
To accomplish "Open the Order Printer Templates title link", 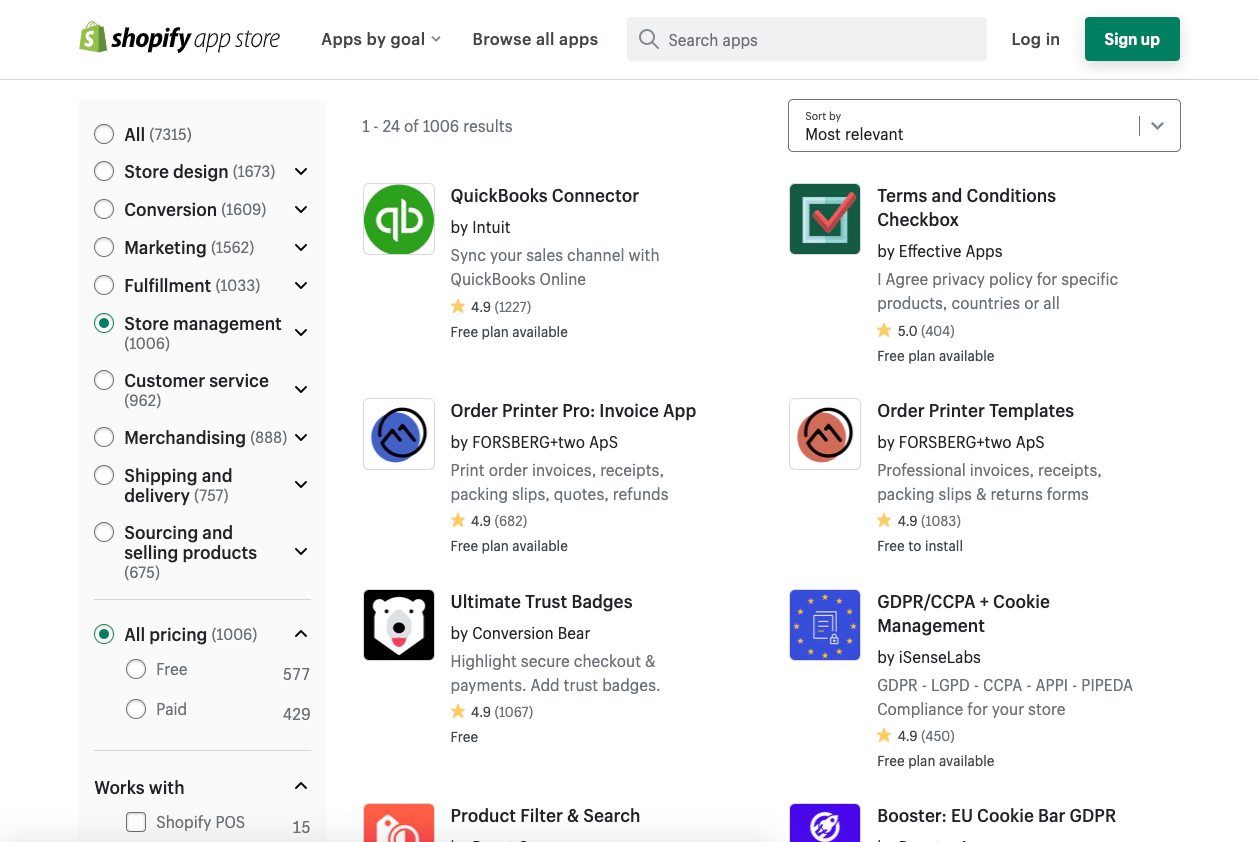I will (975, 411).
